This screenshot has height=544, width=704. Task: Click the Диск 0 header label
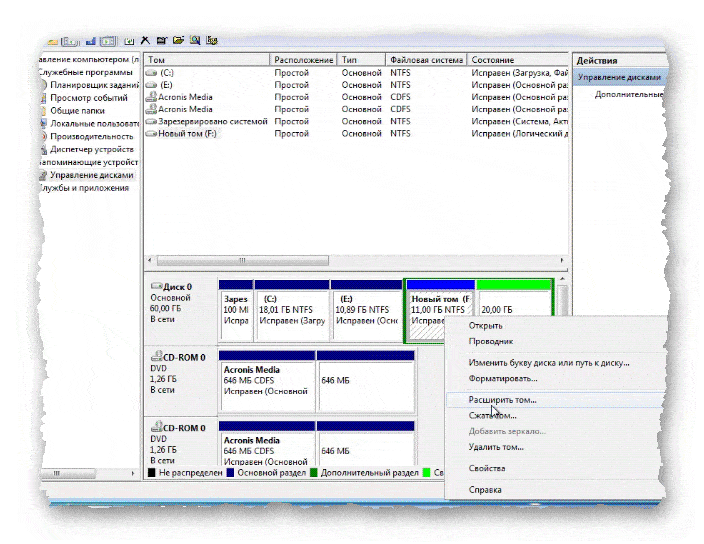(177, 287)
